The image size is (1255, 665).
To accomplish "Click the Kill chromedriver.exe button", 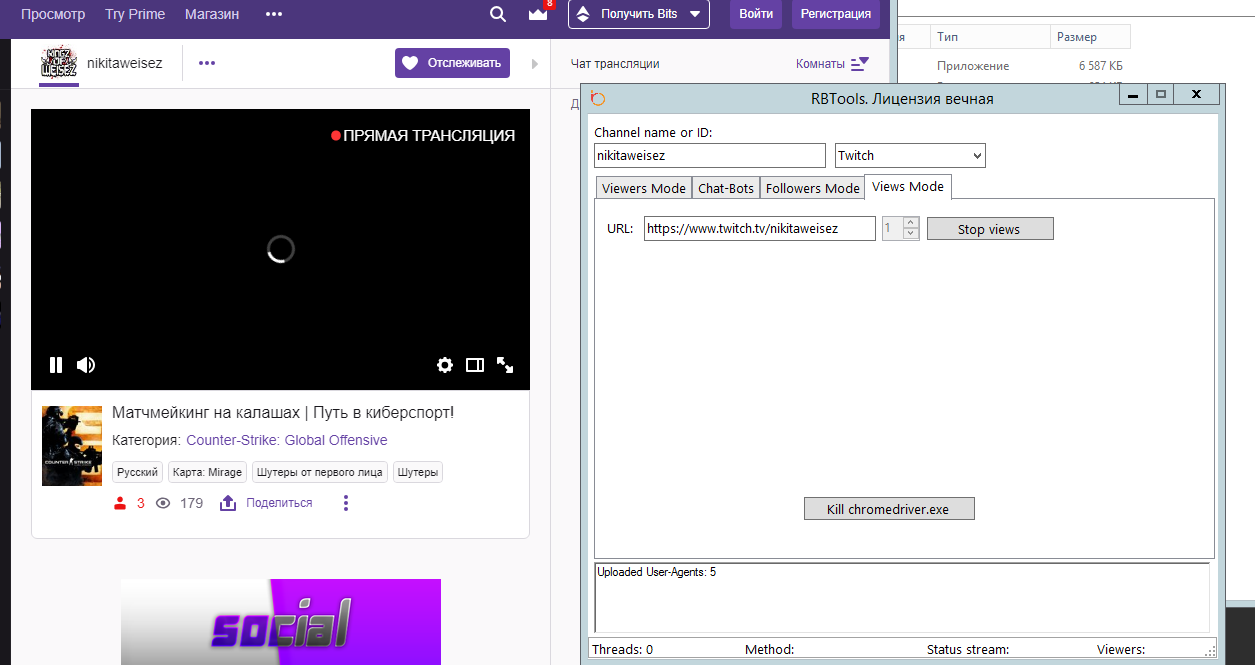I will pyautogui.click(x=888, y=509).
